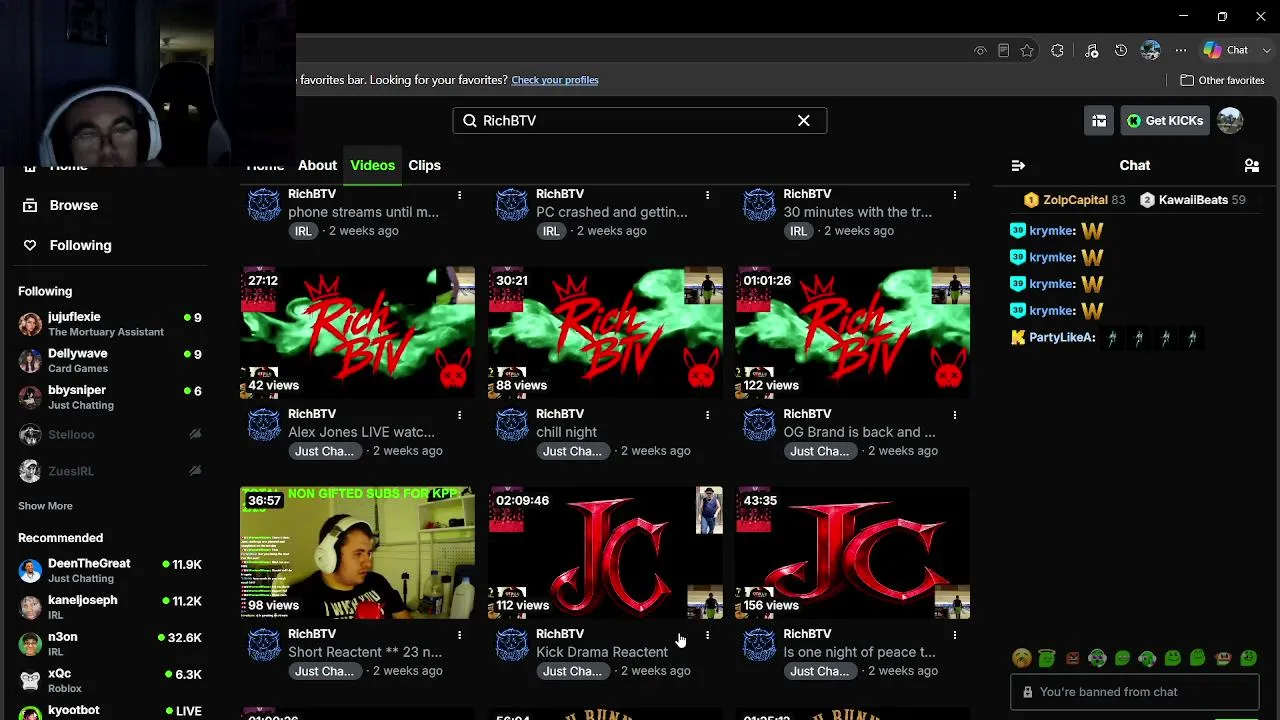Screen dimensions: 1280x720
Task: Click the magnifier icon in Kick search
Action: pos(470,121)
